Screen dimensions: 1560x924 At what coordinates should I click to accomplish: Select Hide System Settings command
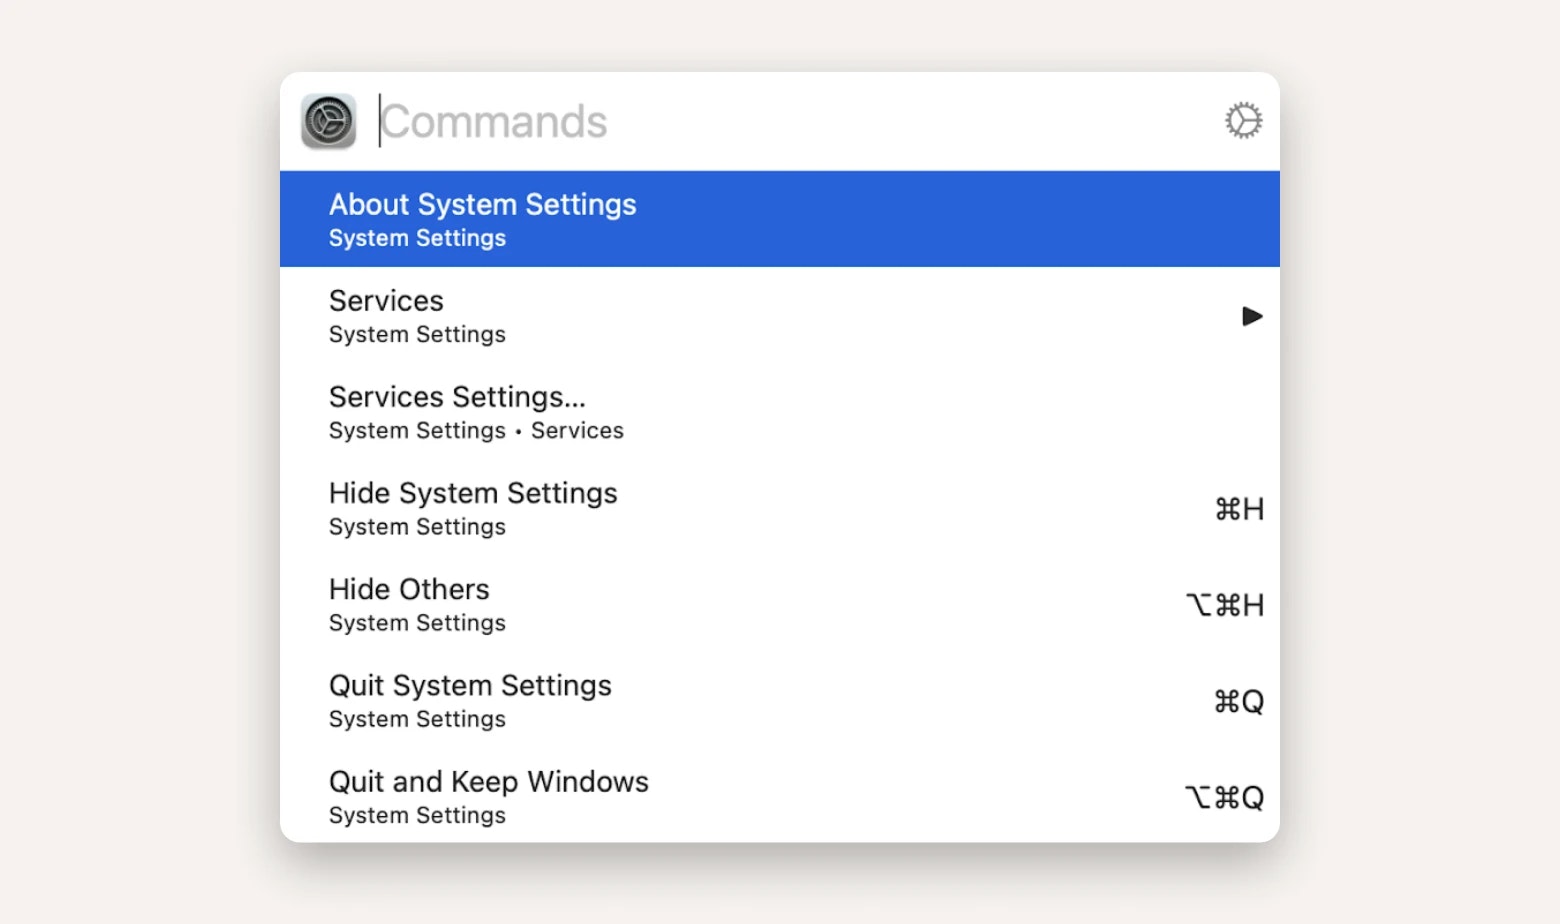tap(780, 507)
